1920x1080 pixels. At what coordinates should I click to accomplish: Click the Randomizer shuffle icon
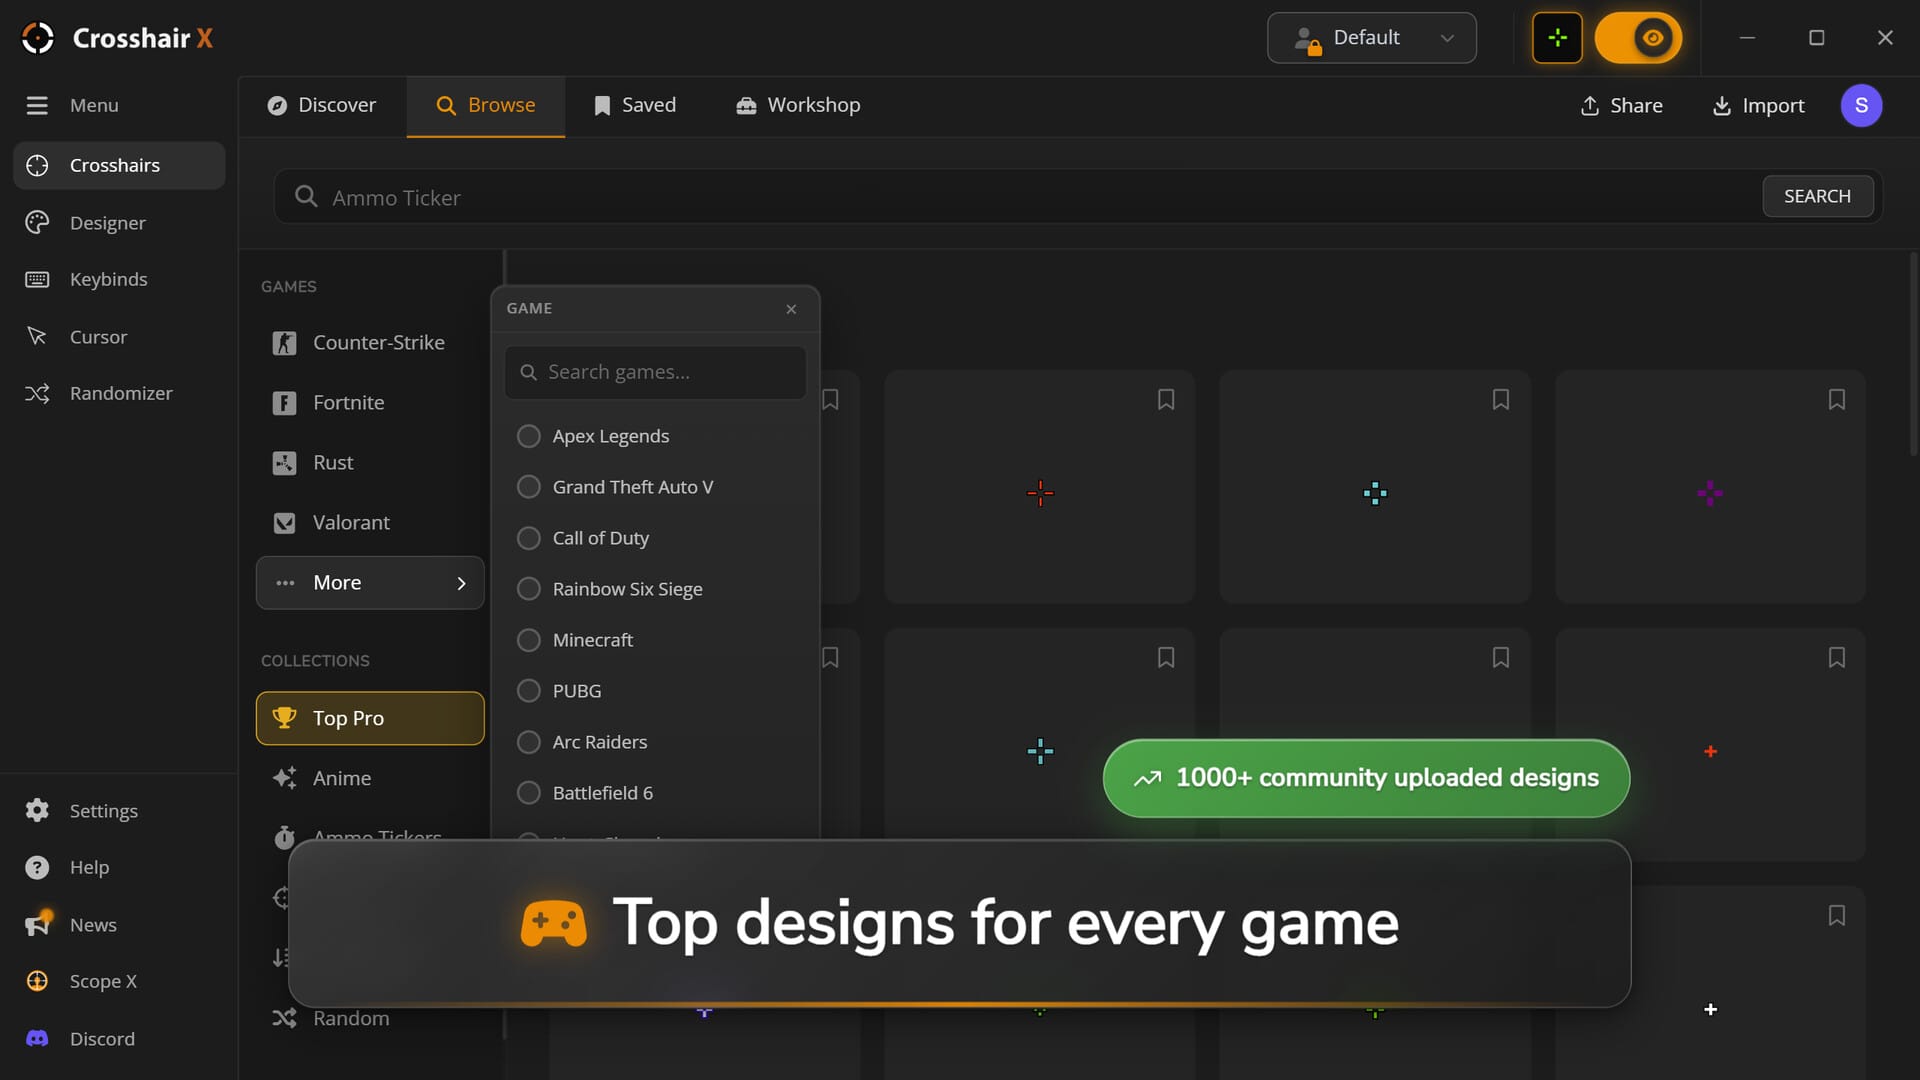coord(37,393)
